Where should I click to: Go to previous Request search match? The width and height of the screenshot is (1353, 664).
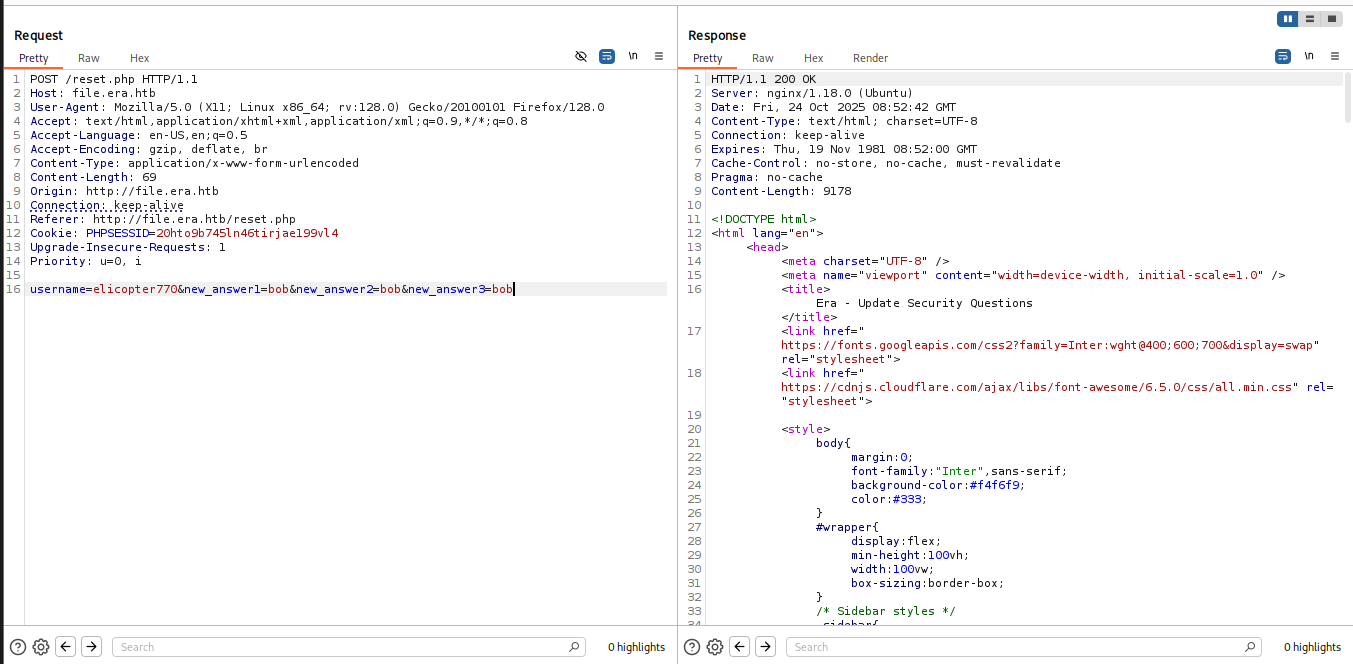(x=66, y=647)
